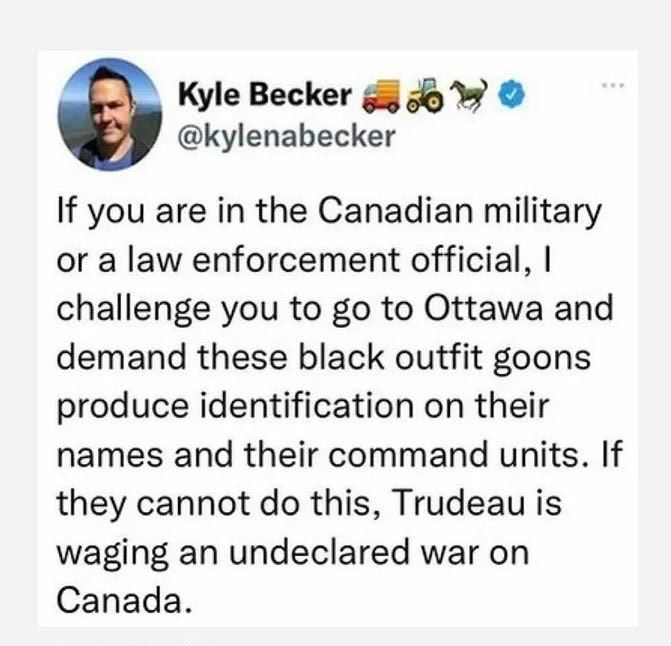Viewport: 671px width, 646px height.
Task: Select the word "Trudeau" in the tweet
Action: click(x=457, y=502)
